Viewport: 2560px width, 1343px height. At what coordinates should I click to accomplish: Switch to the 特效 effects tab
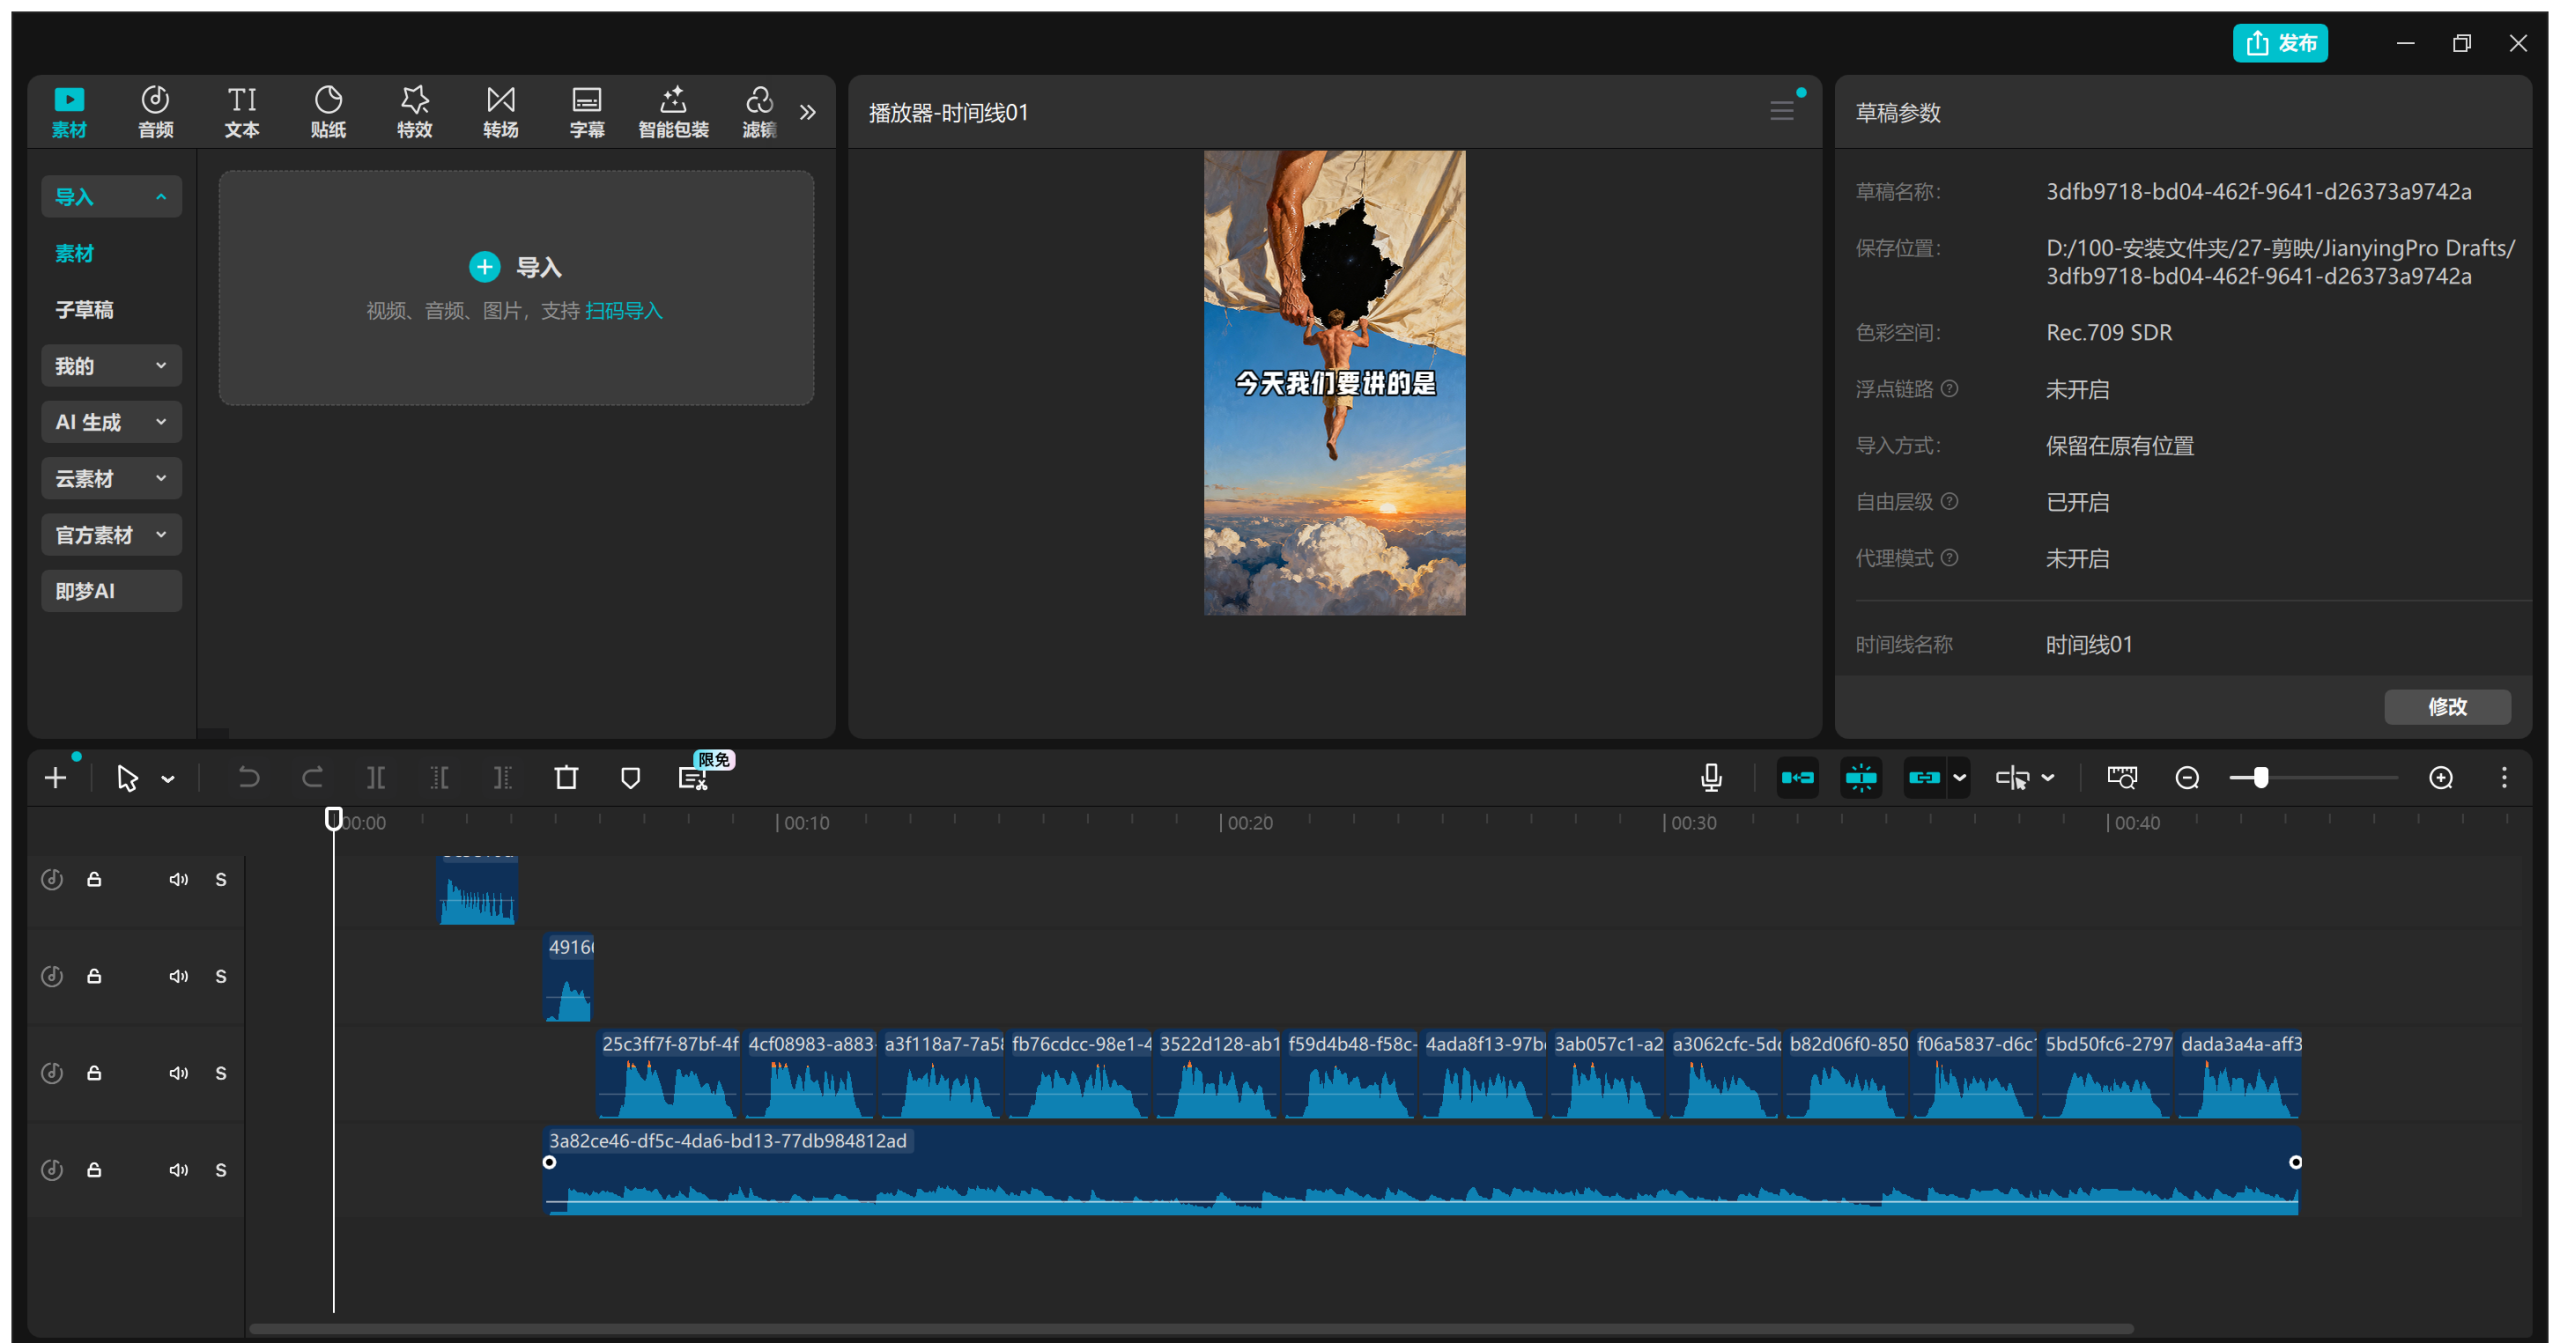click(414, 111)
